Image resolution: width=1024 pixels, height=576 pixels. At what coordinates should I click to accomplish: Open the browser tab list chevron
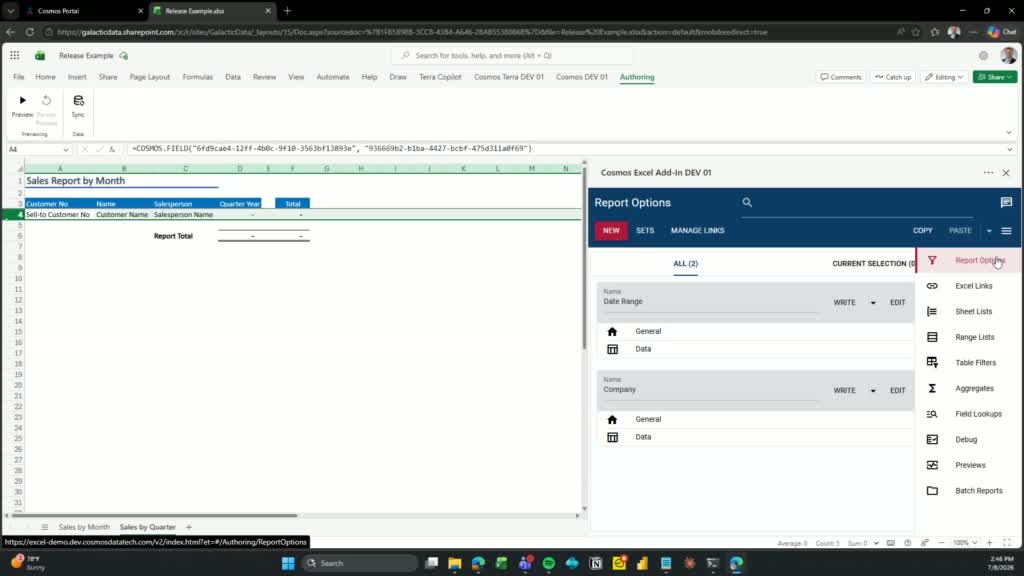click(x=10, y=11)
